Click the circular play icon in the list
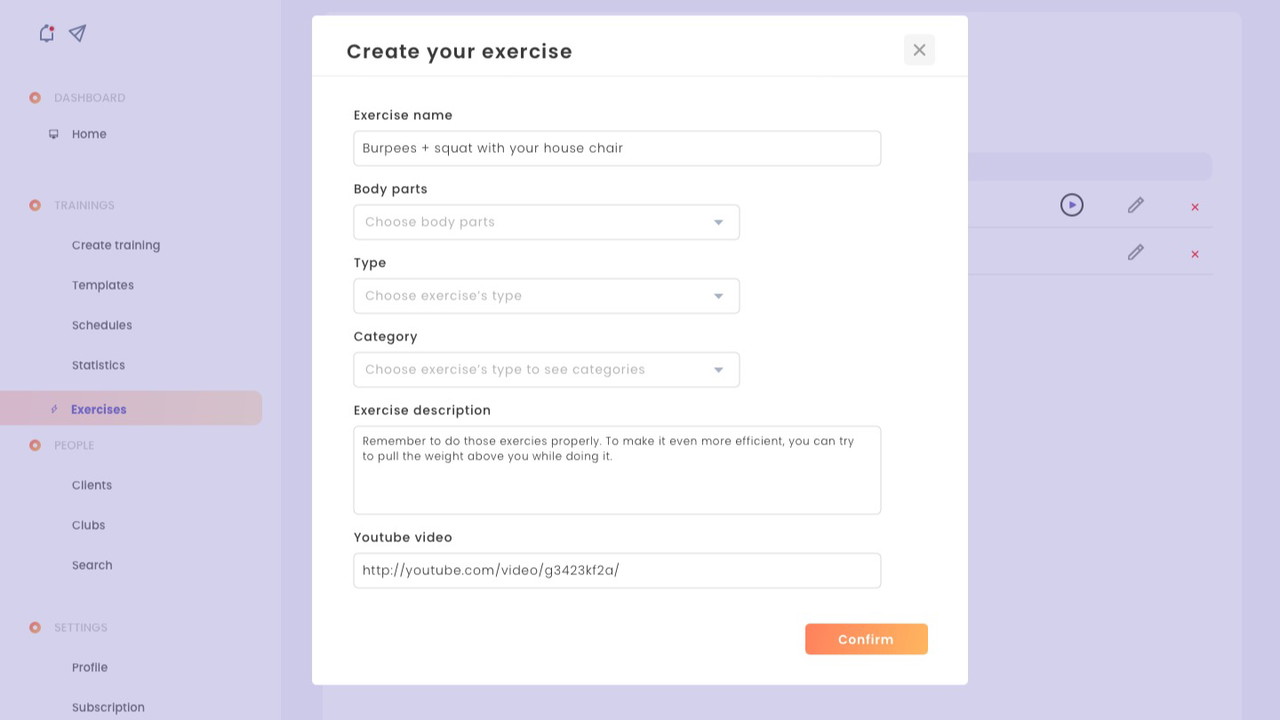Screen dimensions: 1280x720 coord(1071,205)
